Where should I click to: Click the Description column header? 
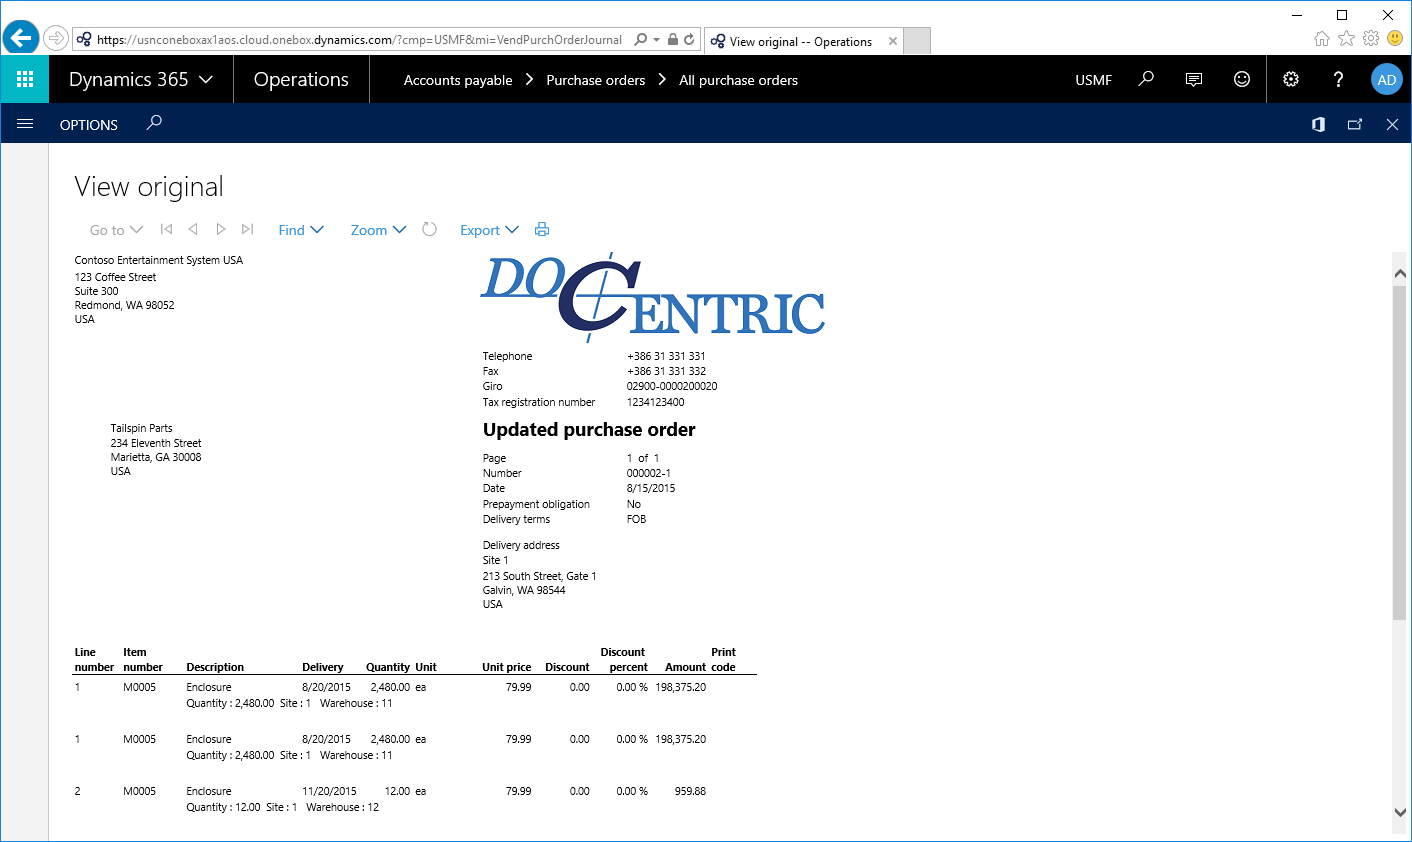[x=215, y=667]
